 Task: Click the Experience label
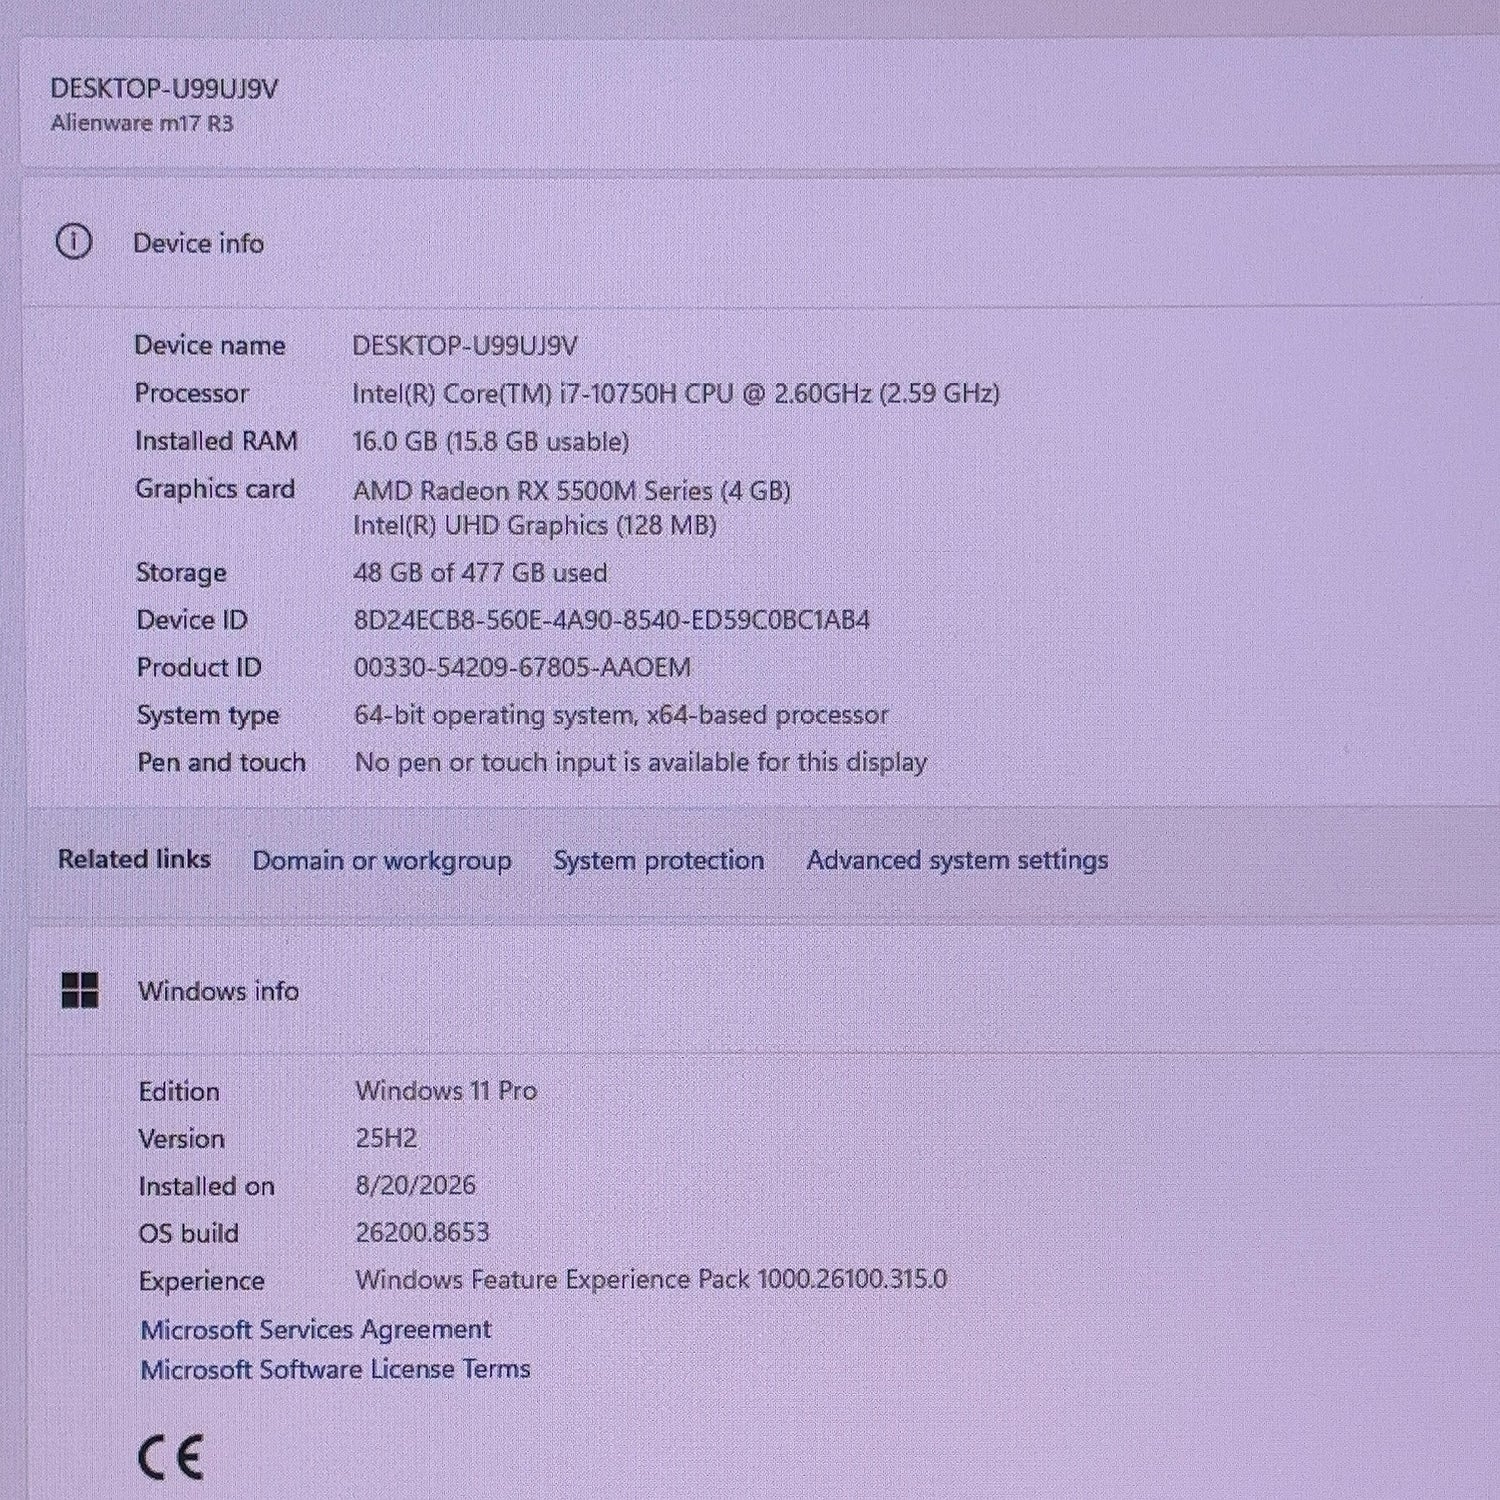coord(202,1281)
